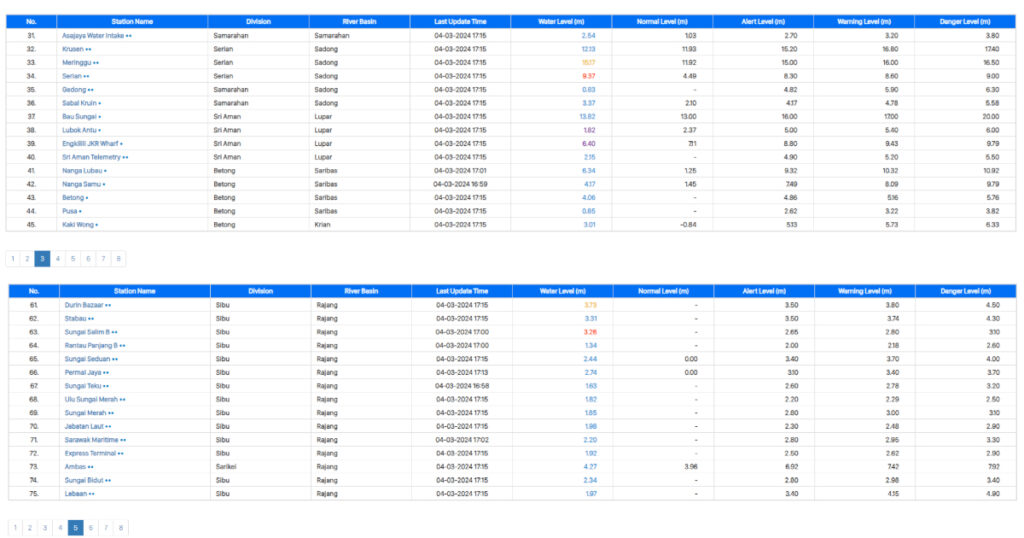Click Last Update Time header in lower table
Image resolution: width=1024 pixels, height=538 pixels.
point(462,291)
